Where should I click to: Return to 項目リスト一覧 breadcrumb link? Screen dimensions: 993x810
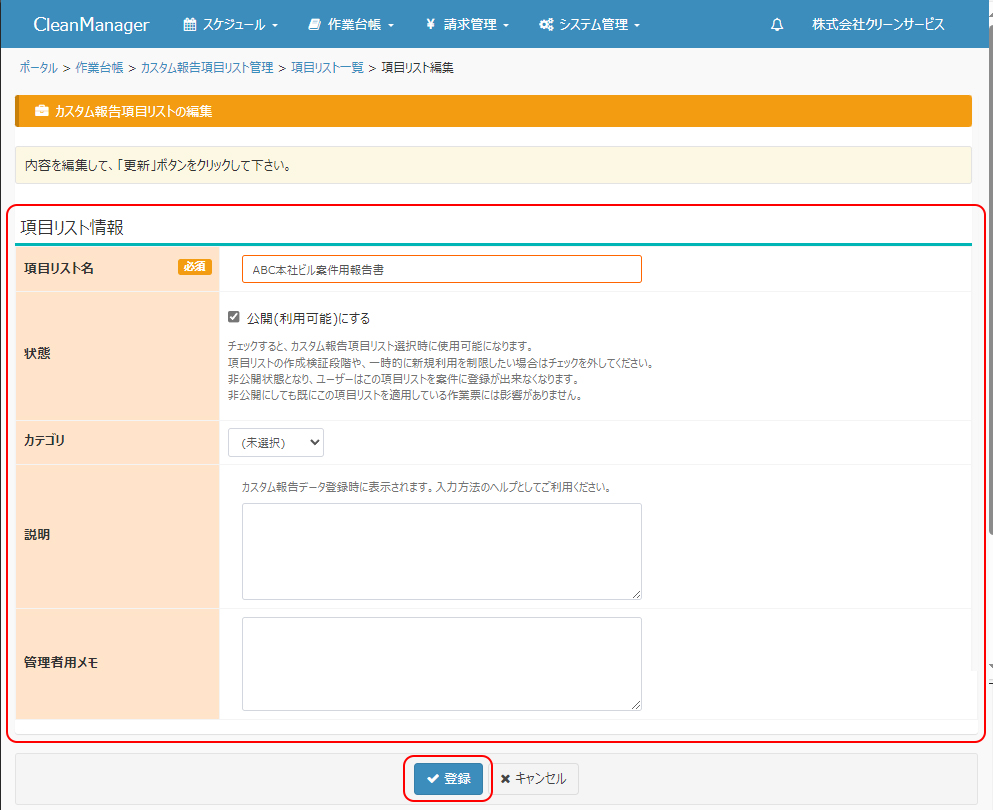click(x=327, y=68)
